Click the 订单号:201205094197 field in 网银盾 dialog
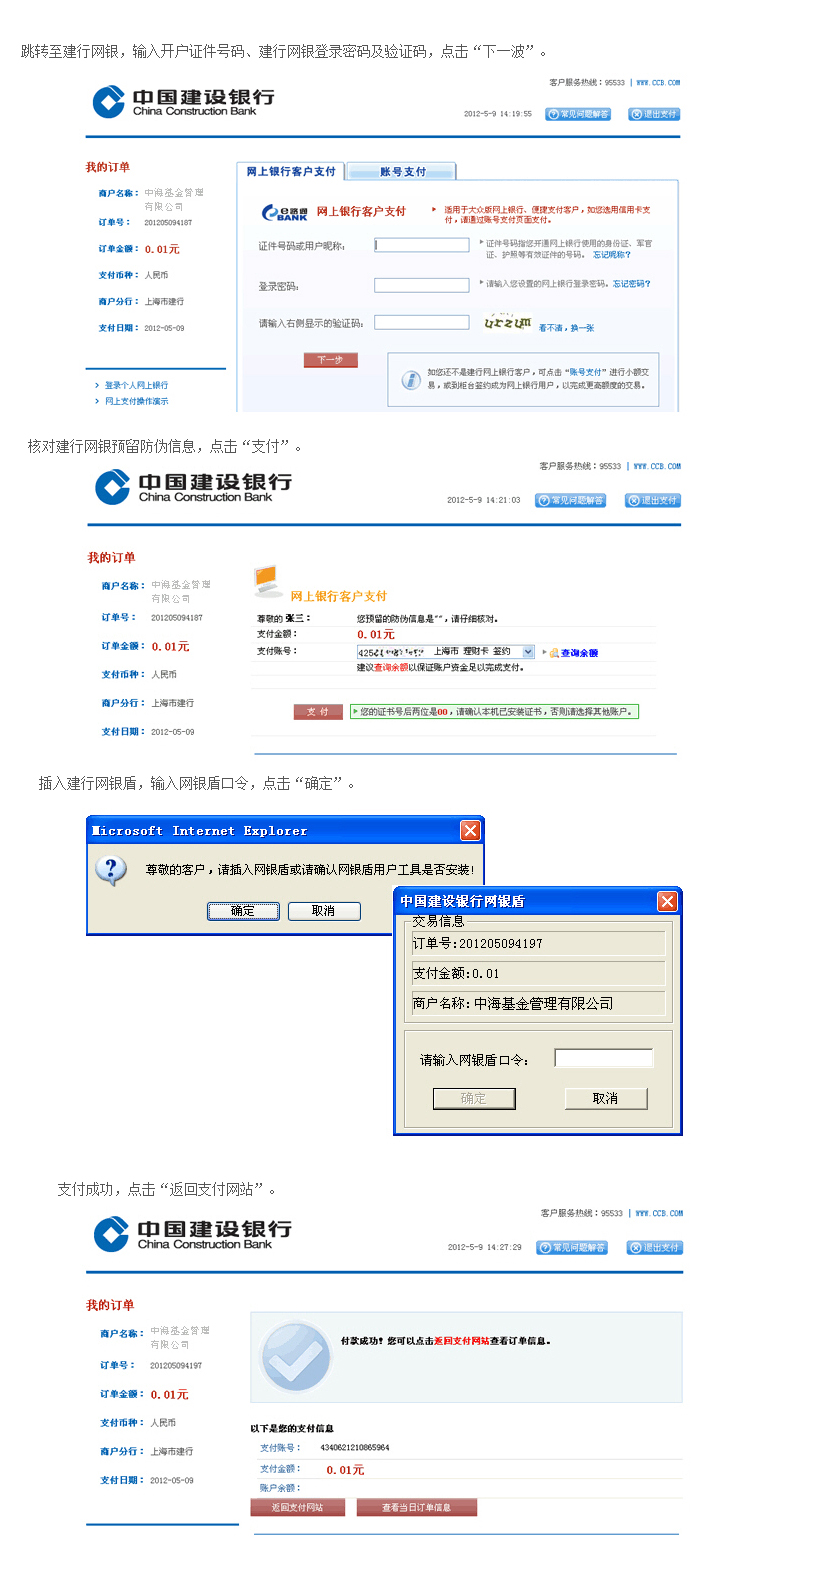Image resolution: width=815 pixels, height=1572 pixels. coord(538,943)
